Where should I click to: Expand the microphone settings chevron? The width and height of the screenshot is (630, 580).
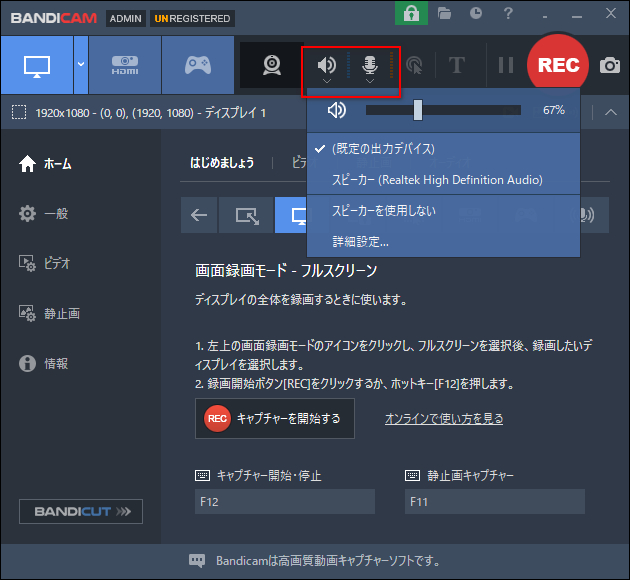coord(370,81)
